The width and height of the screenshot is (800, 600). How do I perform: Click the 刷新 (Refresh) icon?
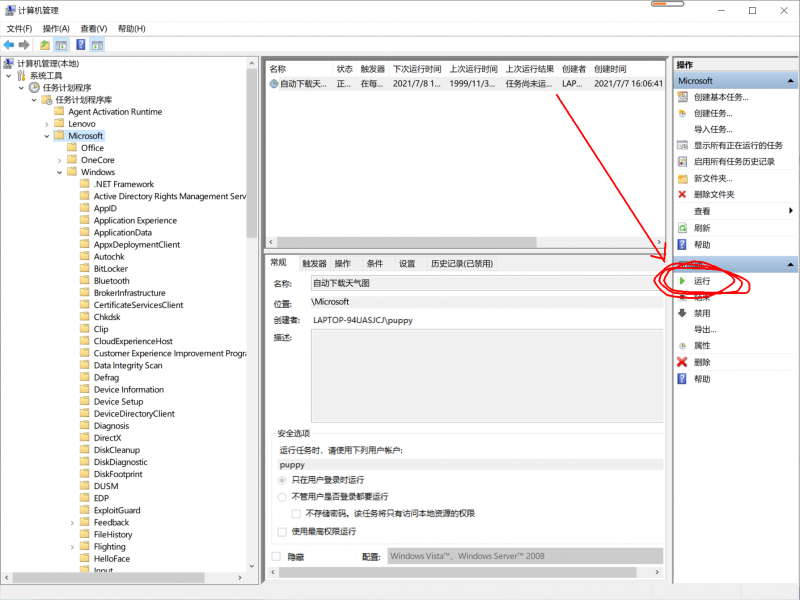(x=683, y=228)
